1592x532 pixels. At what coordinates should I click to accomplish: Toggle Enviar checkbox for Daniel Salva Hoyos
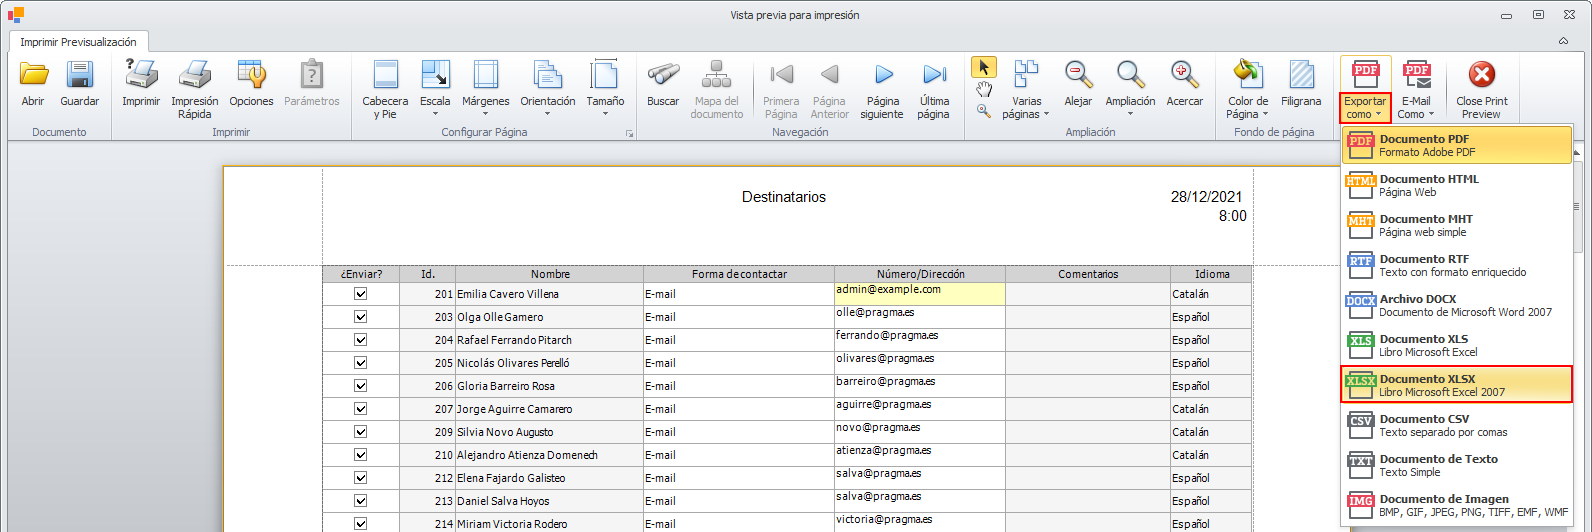tap(361, 501)
